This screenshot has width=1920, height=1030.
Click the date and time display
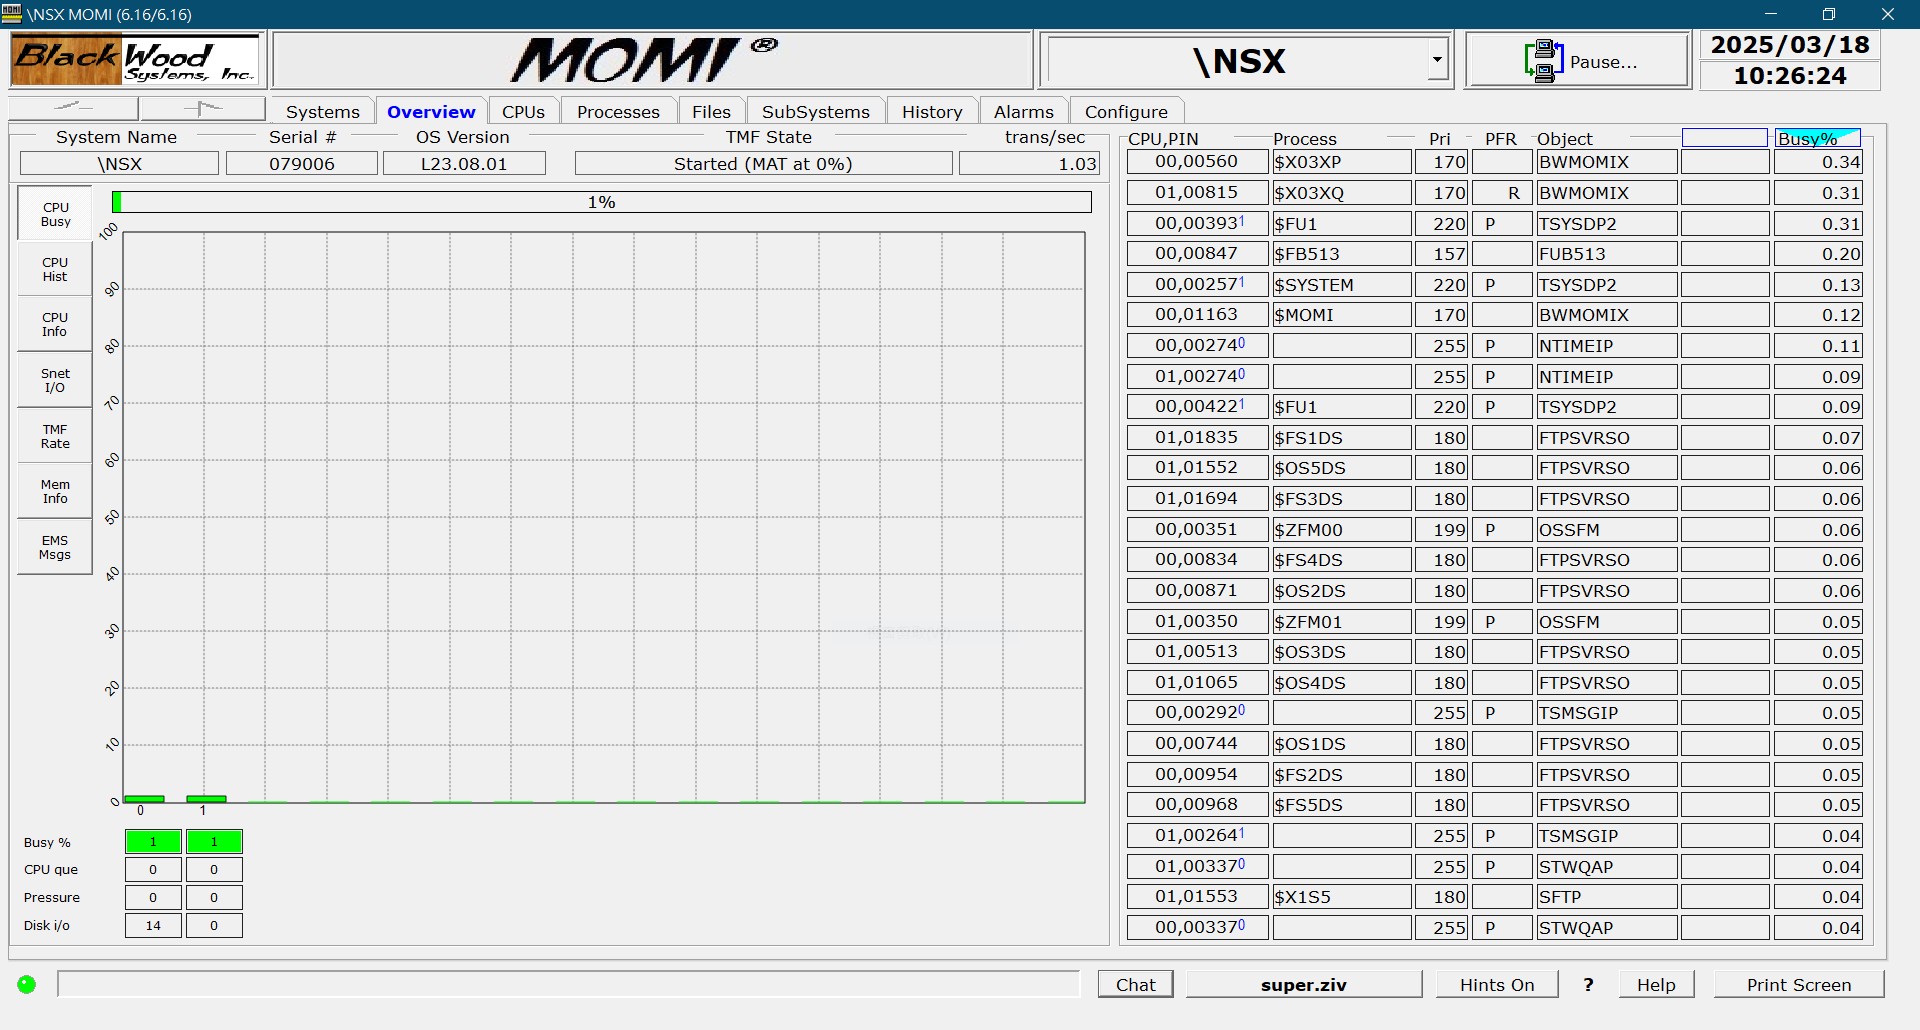click(x=1790, y=60)
